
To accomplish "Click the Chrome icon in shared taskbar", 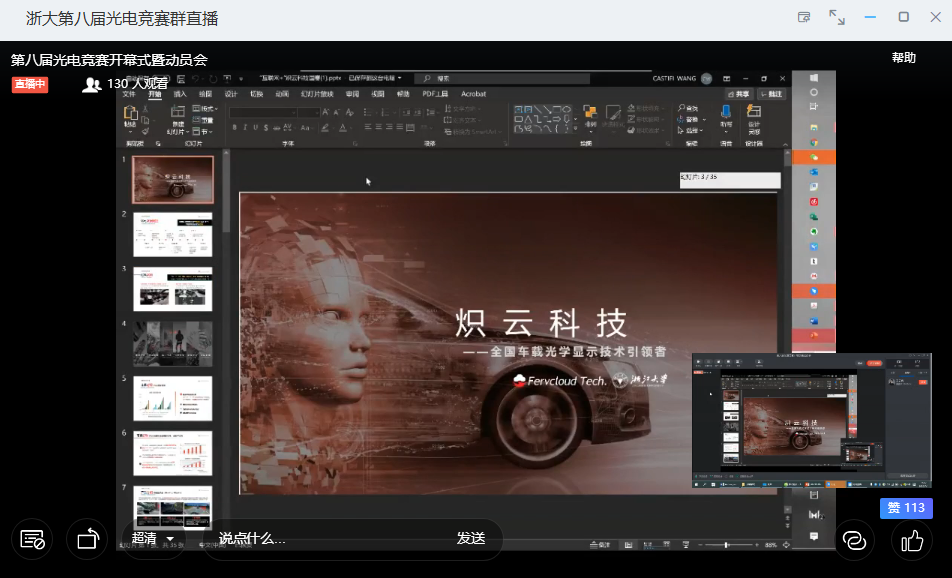I will 814,143.
